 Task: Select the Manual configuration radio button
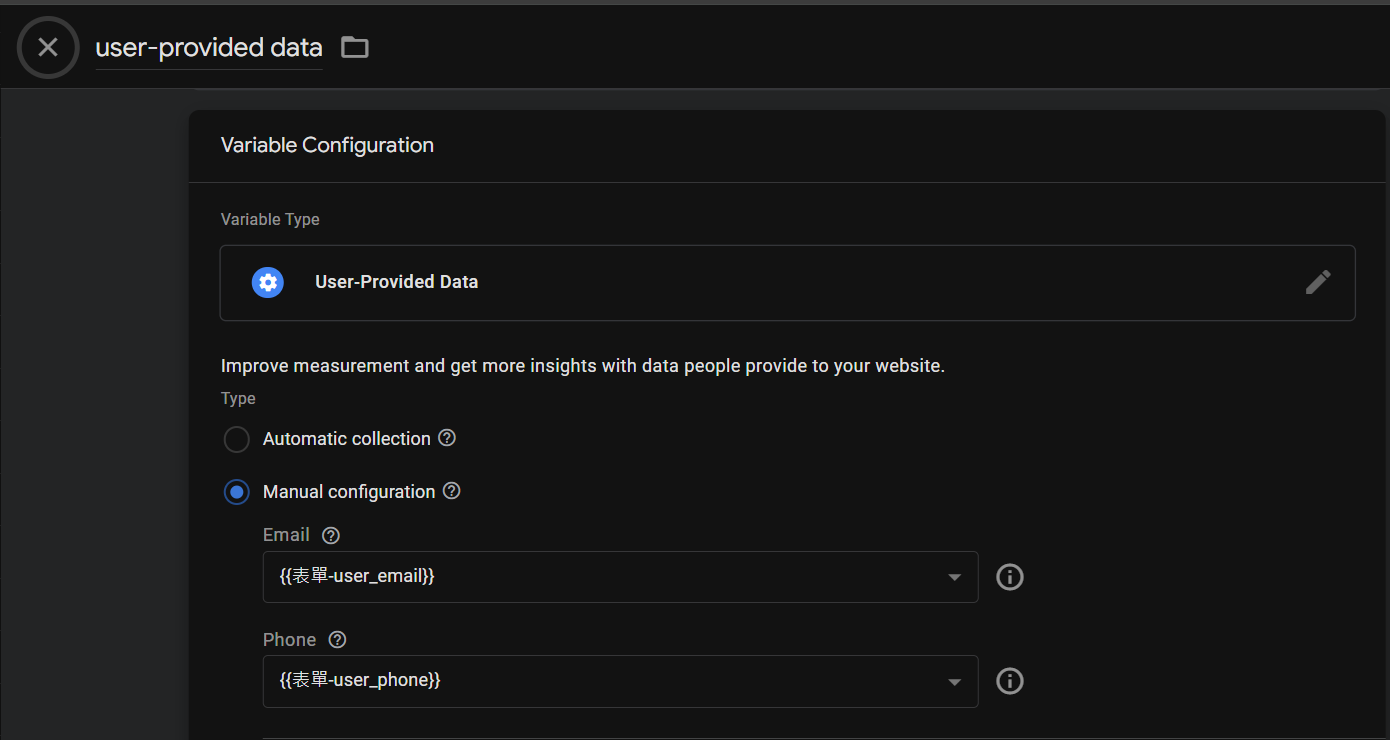[237, 492]
